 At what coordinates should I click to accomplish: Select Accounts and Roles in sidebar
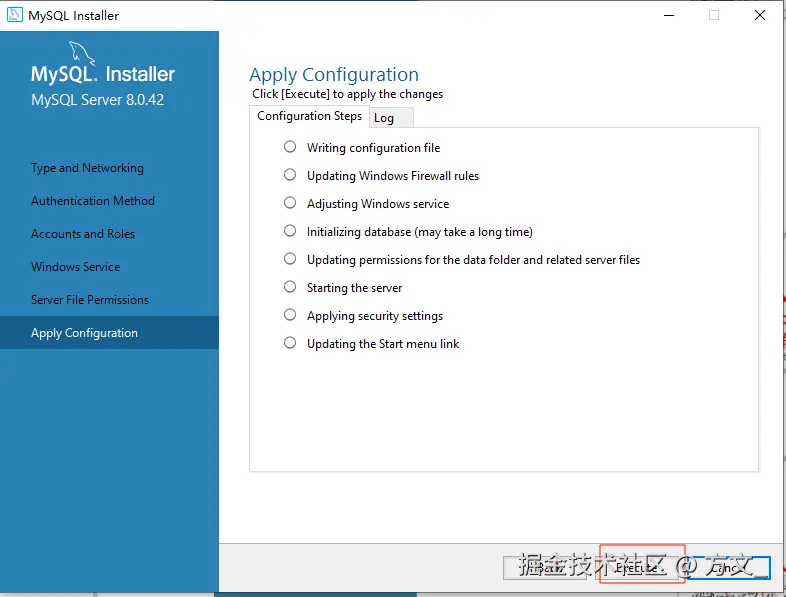(x=83, y=234)
